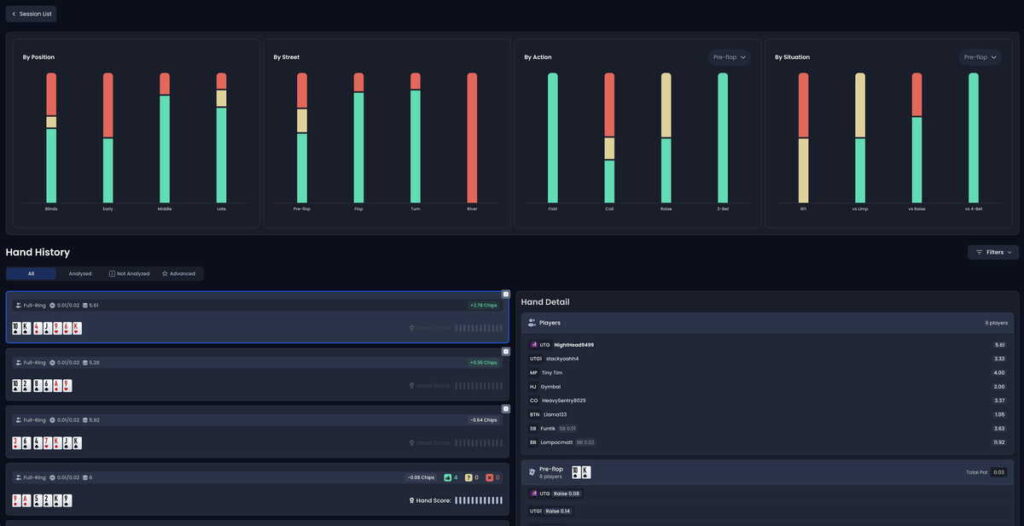Tick the checkbox on the +2.78 Chips hand
Screen dimensions: 1024x526
coord(505,294)
